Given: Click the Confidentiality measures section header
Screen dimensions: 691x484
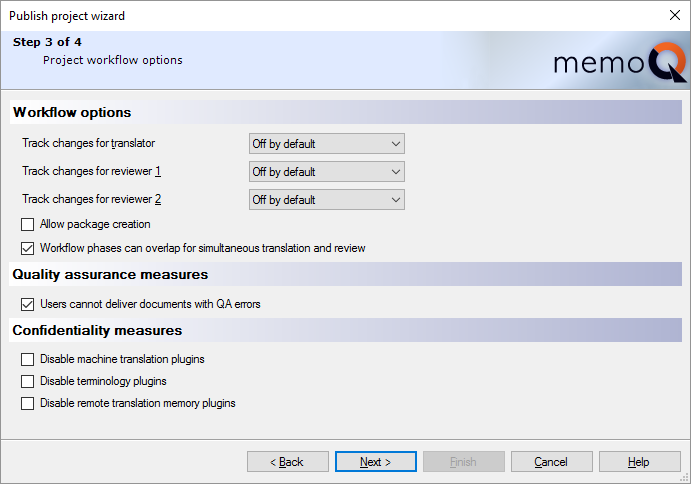Looking at the screenshot, I should click(x=97, y=330).
